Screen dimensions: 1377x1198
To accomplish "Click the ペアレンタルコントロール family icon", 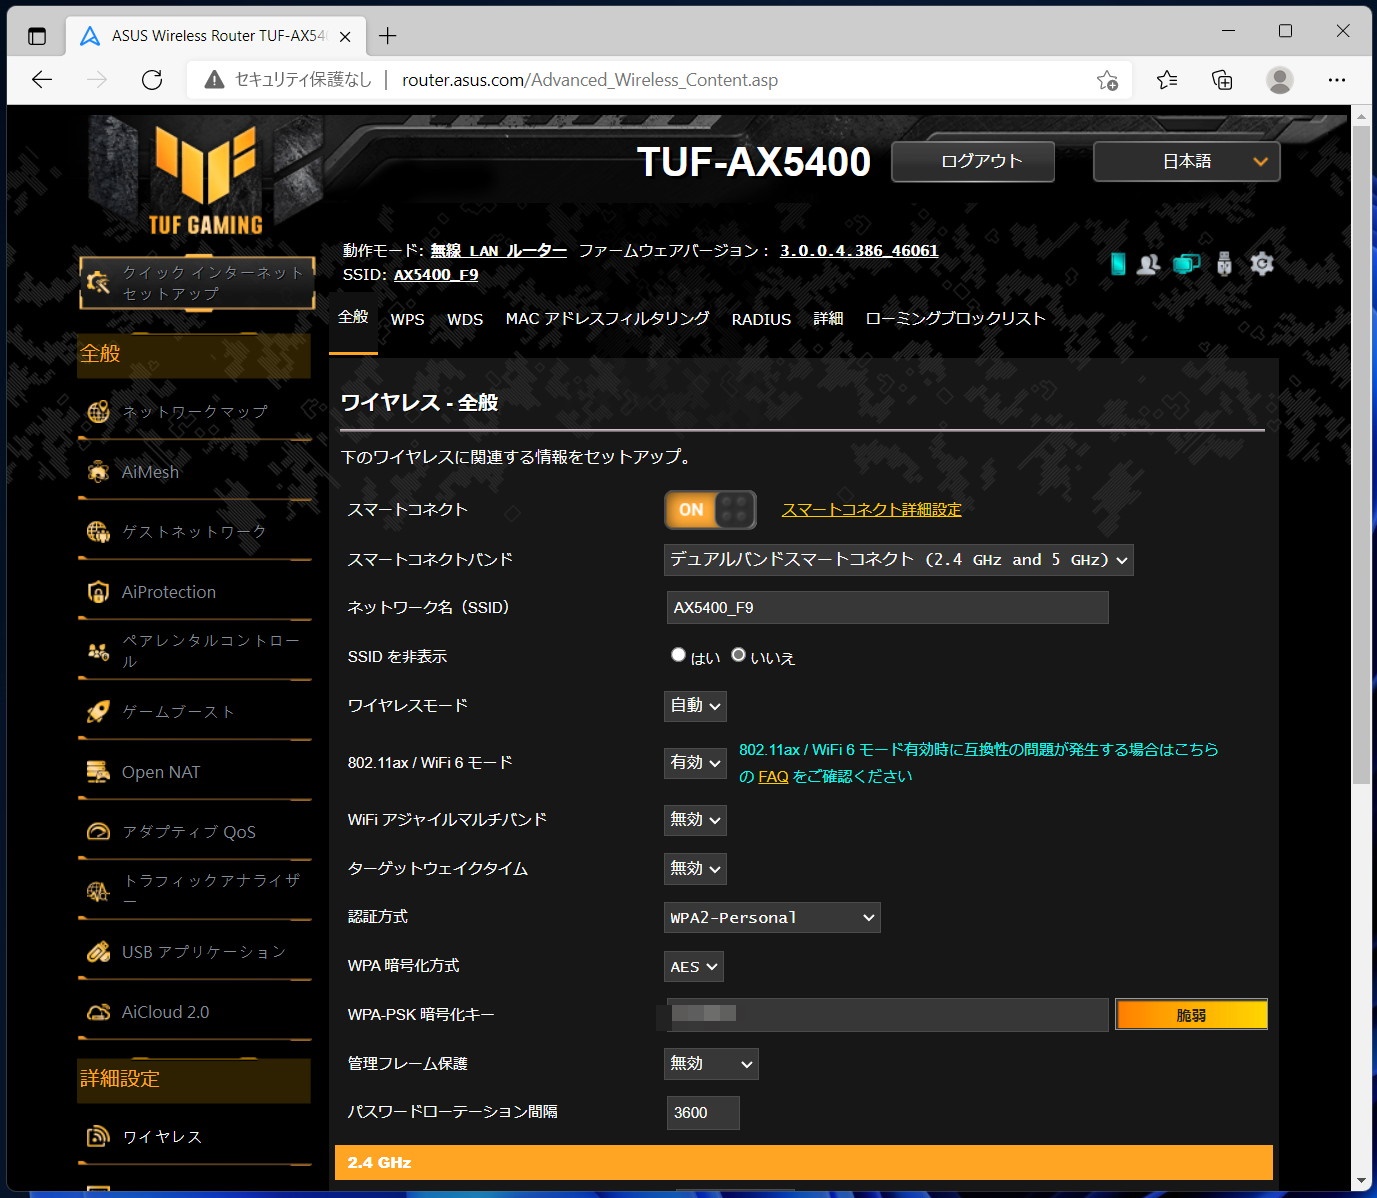I will [98, 652].
